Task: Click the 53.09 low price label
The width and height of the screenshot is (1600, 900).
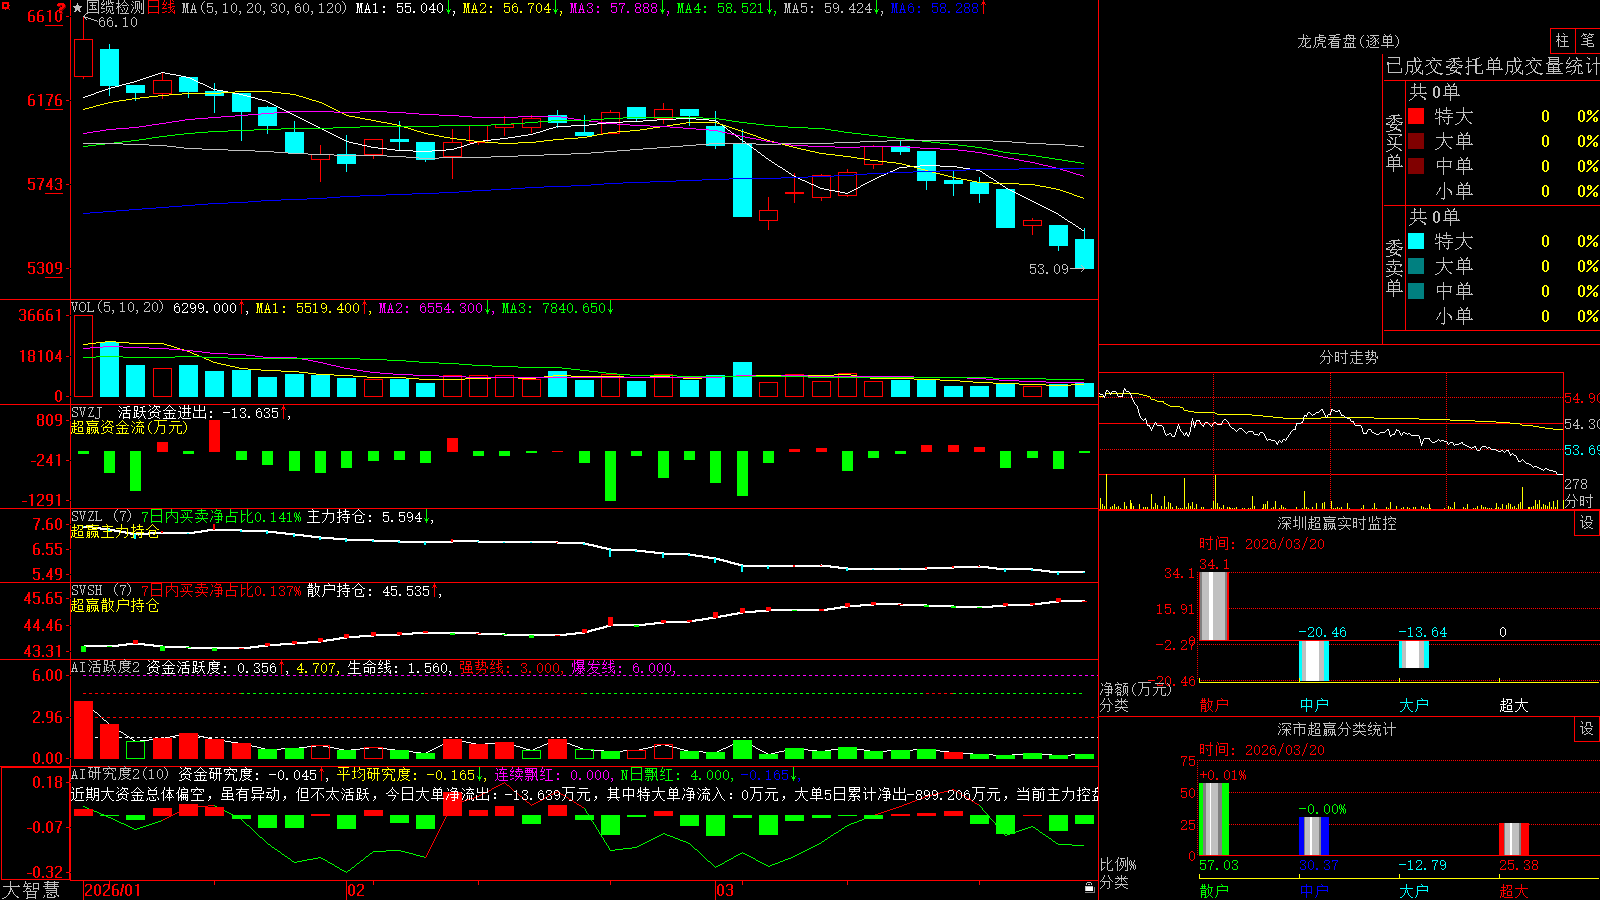Action: point(1049,269)
